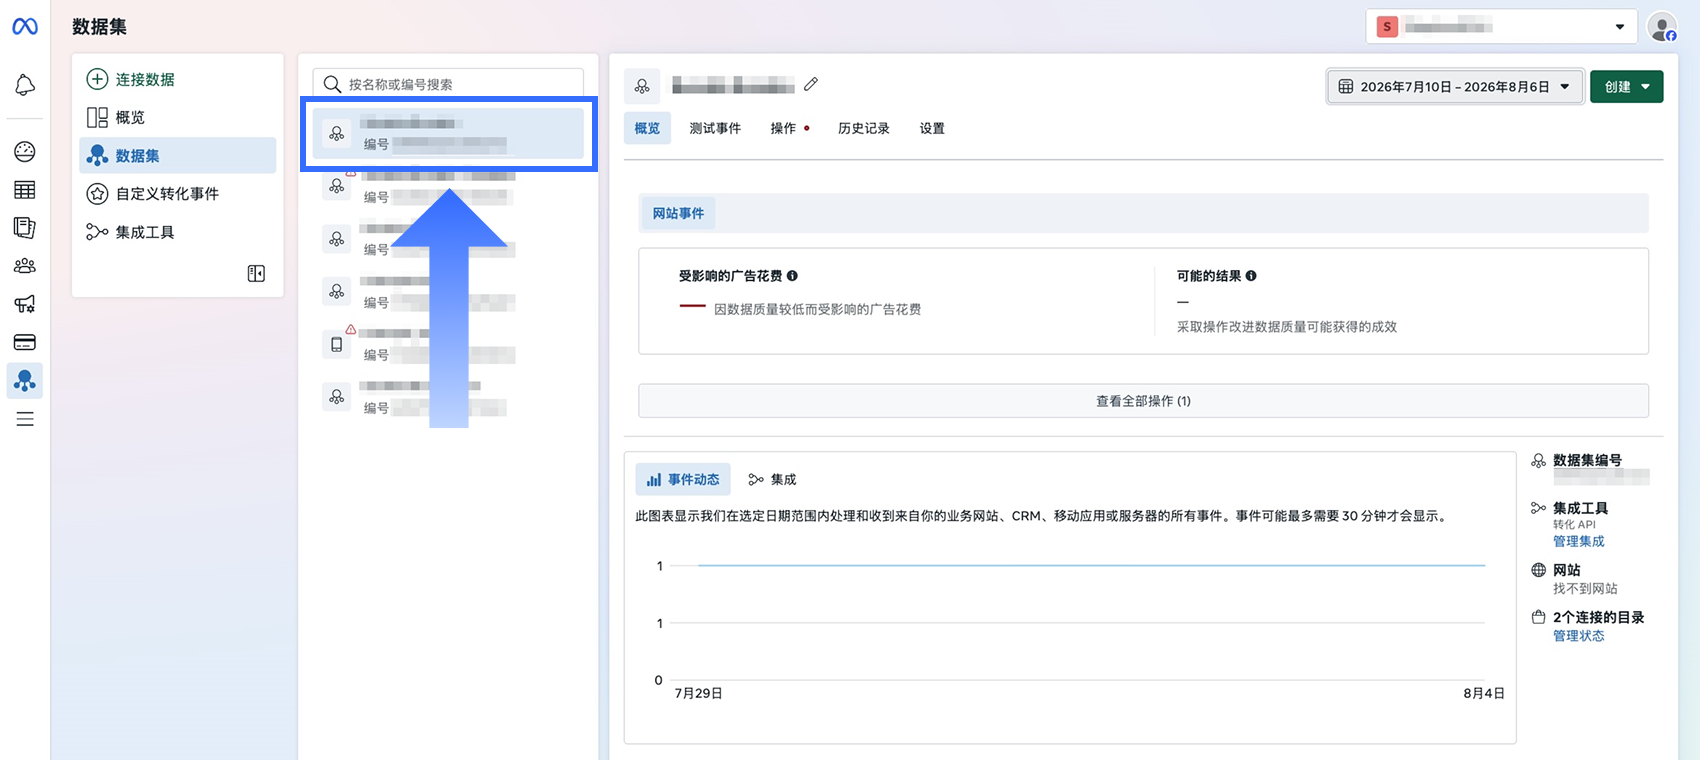The width and height of the screenshot is (1700, 760).
Task: Open the 管理集成 link
Action: click(x=1578, y=541)
